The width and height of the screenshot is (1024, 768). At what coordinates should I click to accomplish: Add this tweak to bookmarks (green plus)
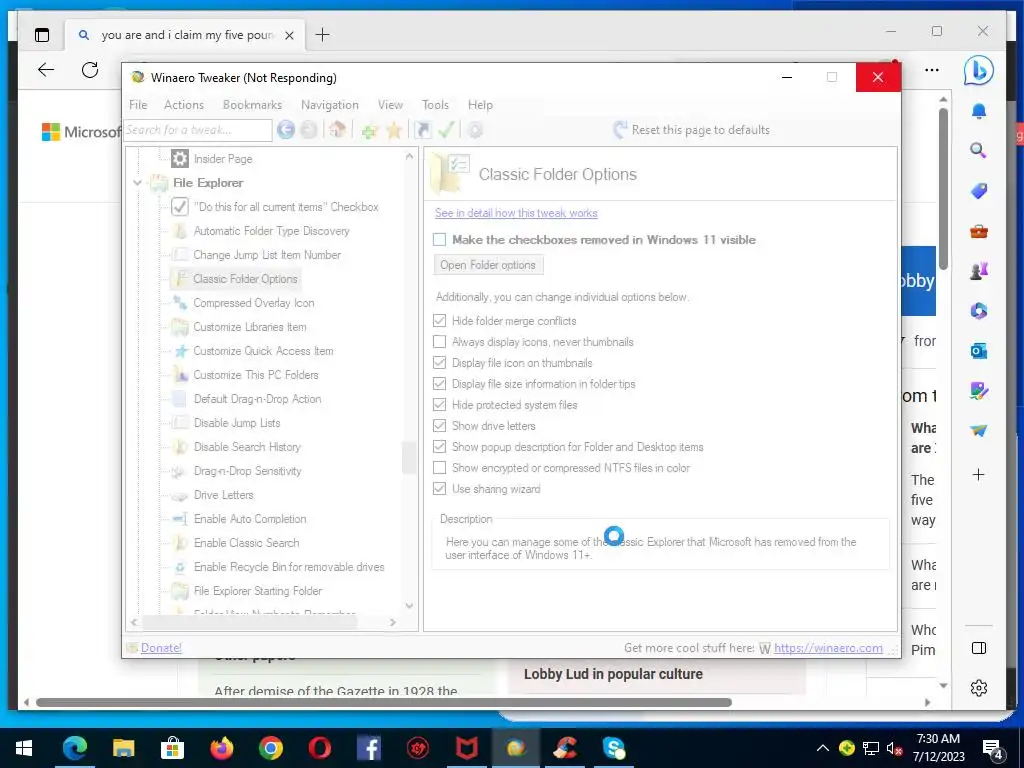tap(370, 131)
